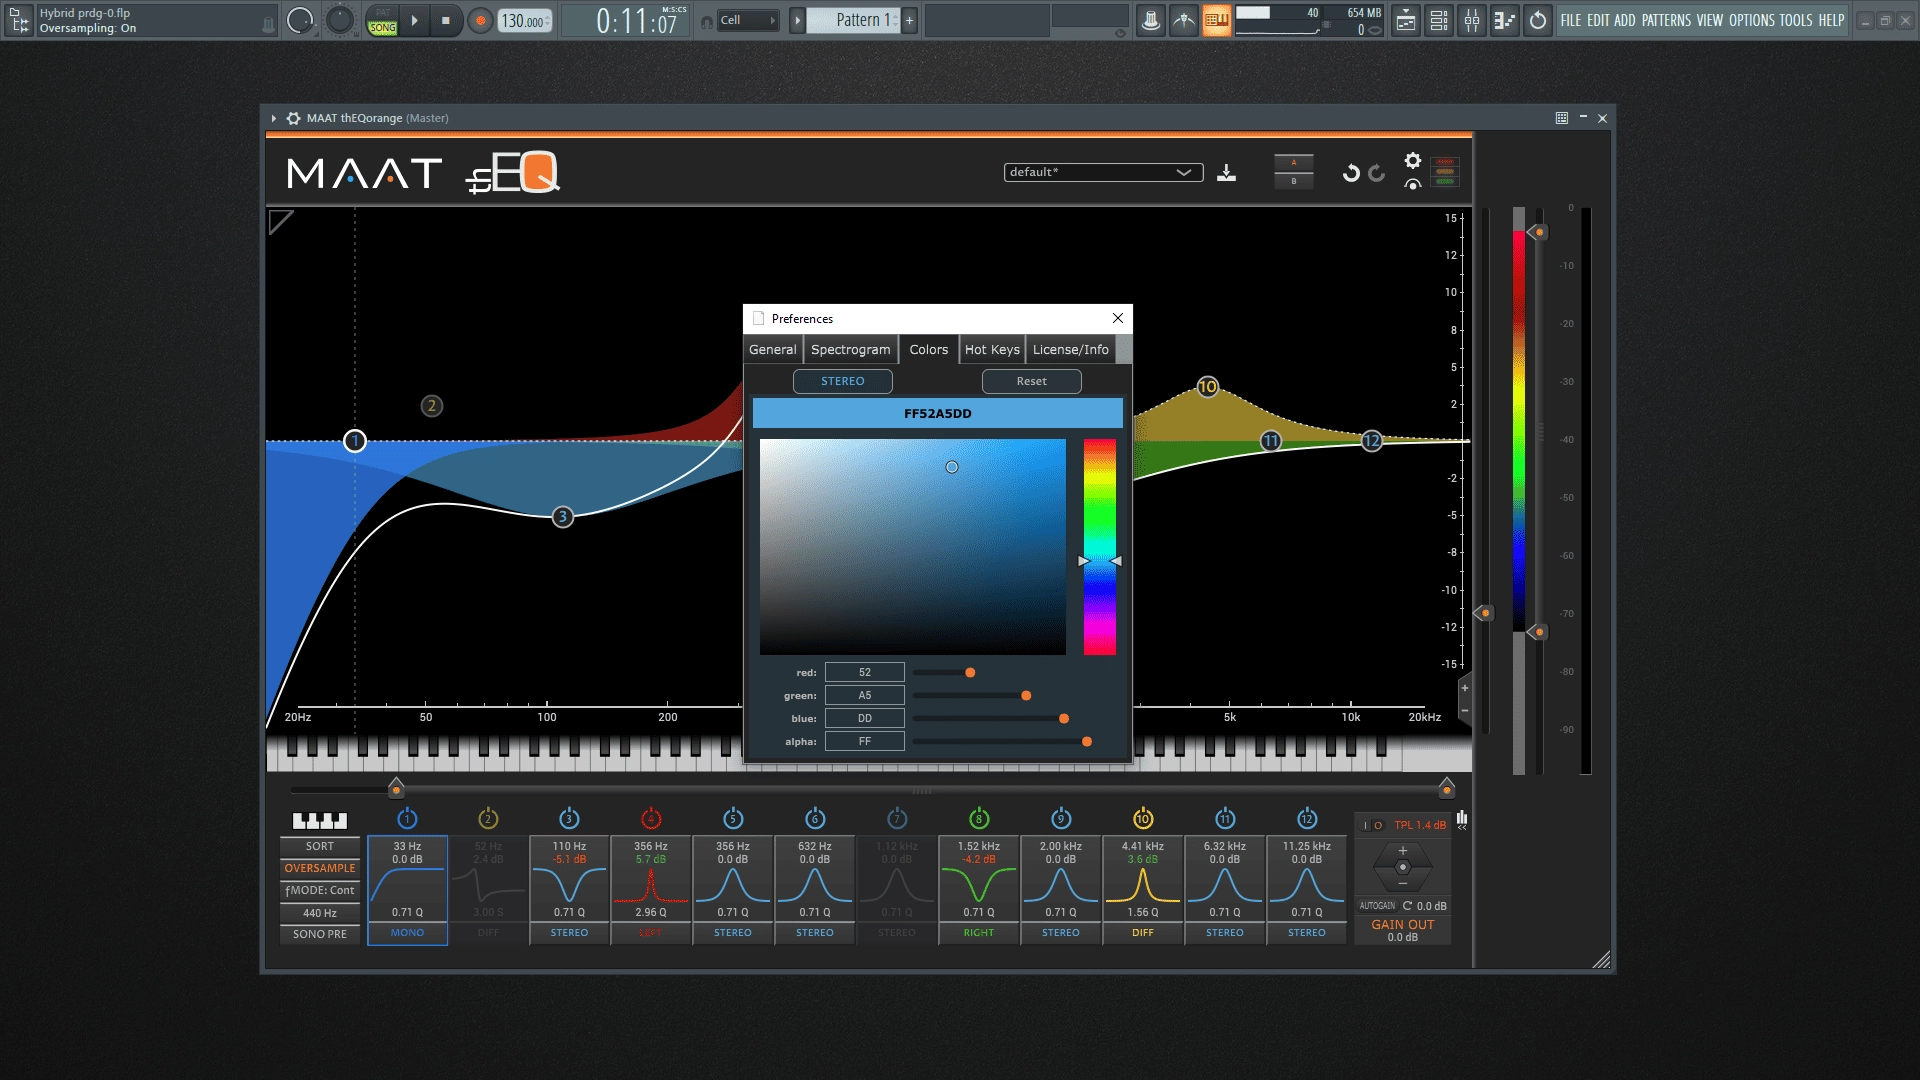Select snapshot A
Viewport: 1920px width, 1080px height.
coord(1294,163)
